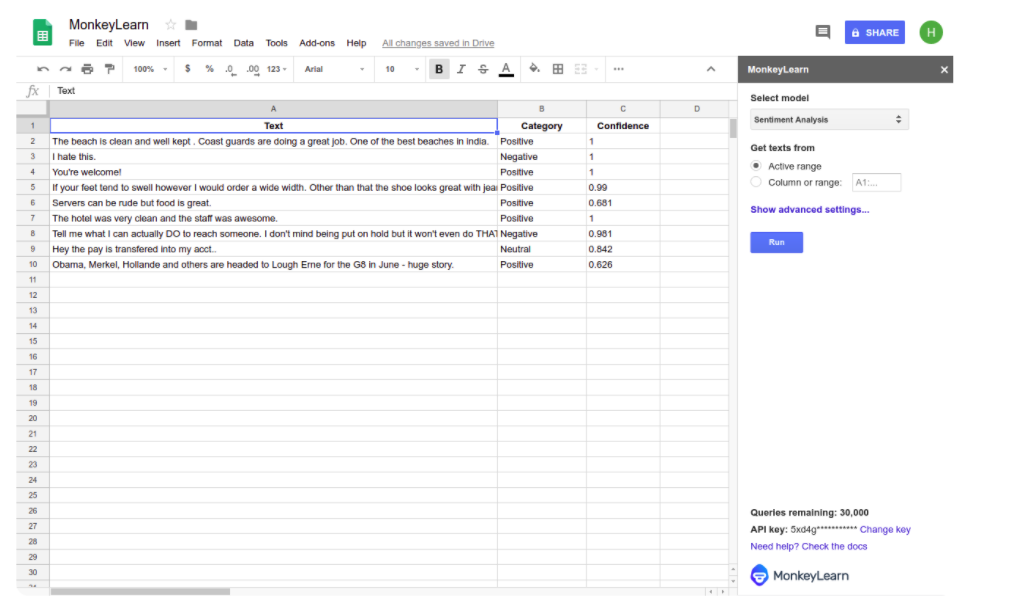The image size is (1020, 614).
Task: Click the Print icon
Action: [x=87, y=69]
